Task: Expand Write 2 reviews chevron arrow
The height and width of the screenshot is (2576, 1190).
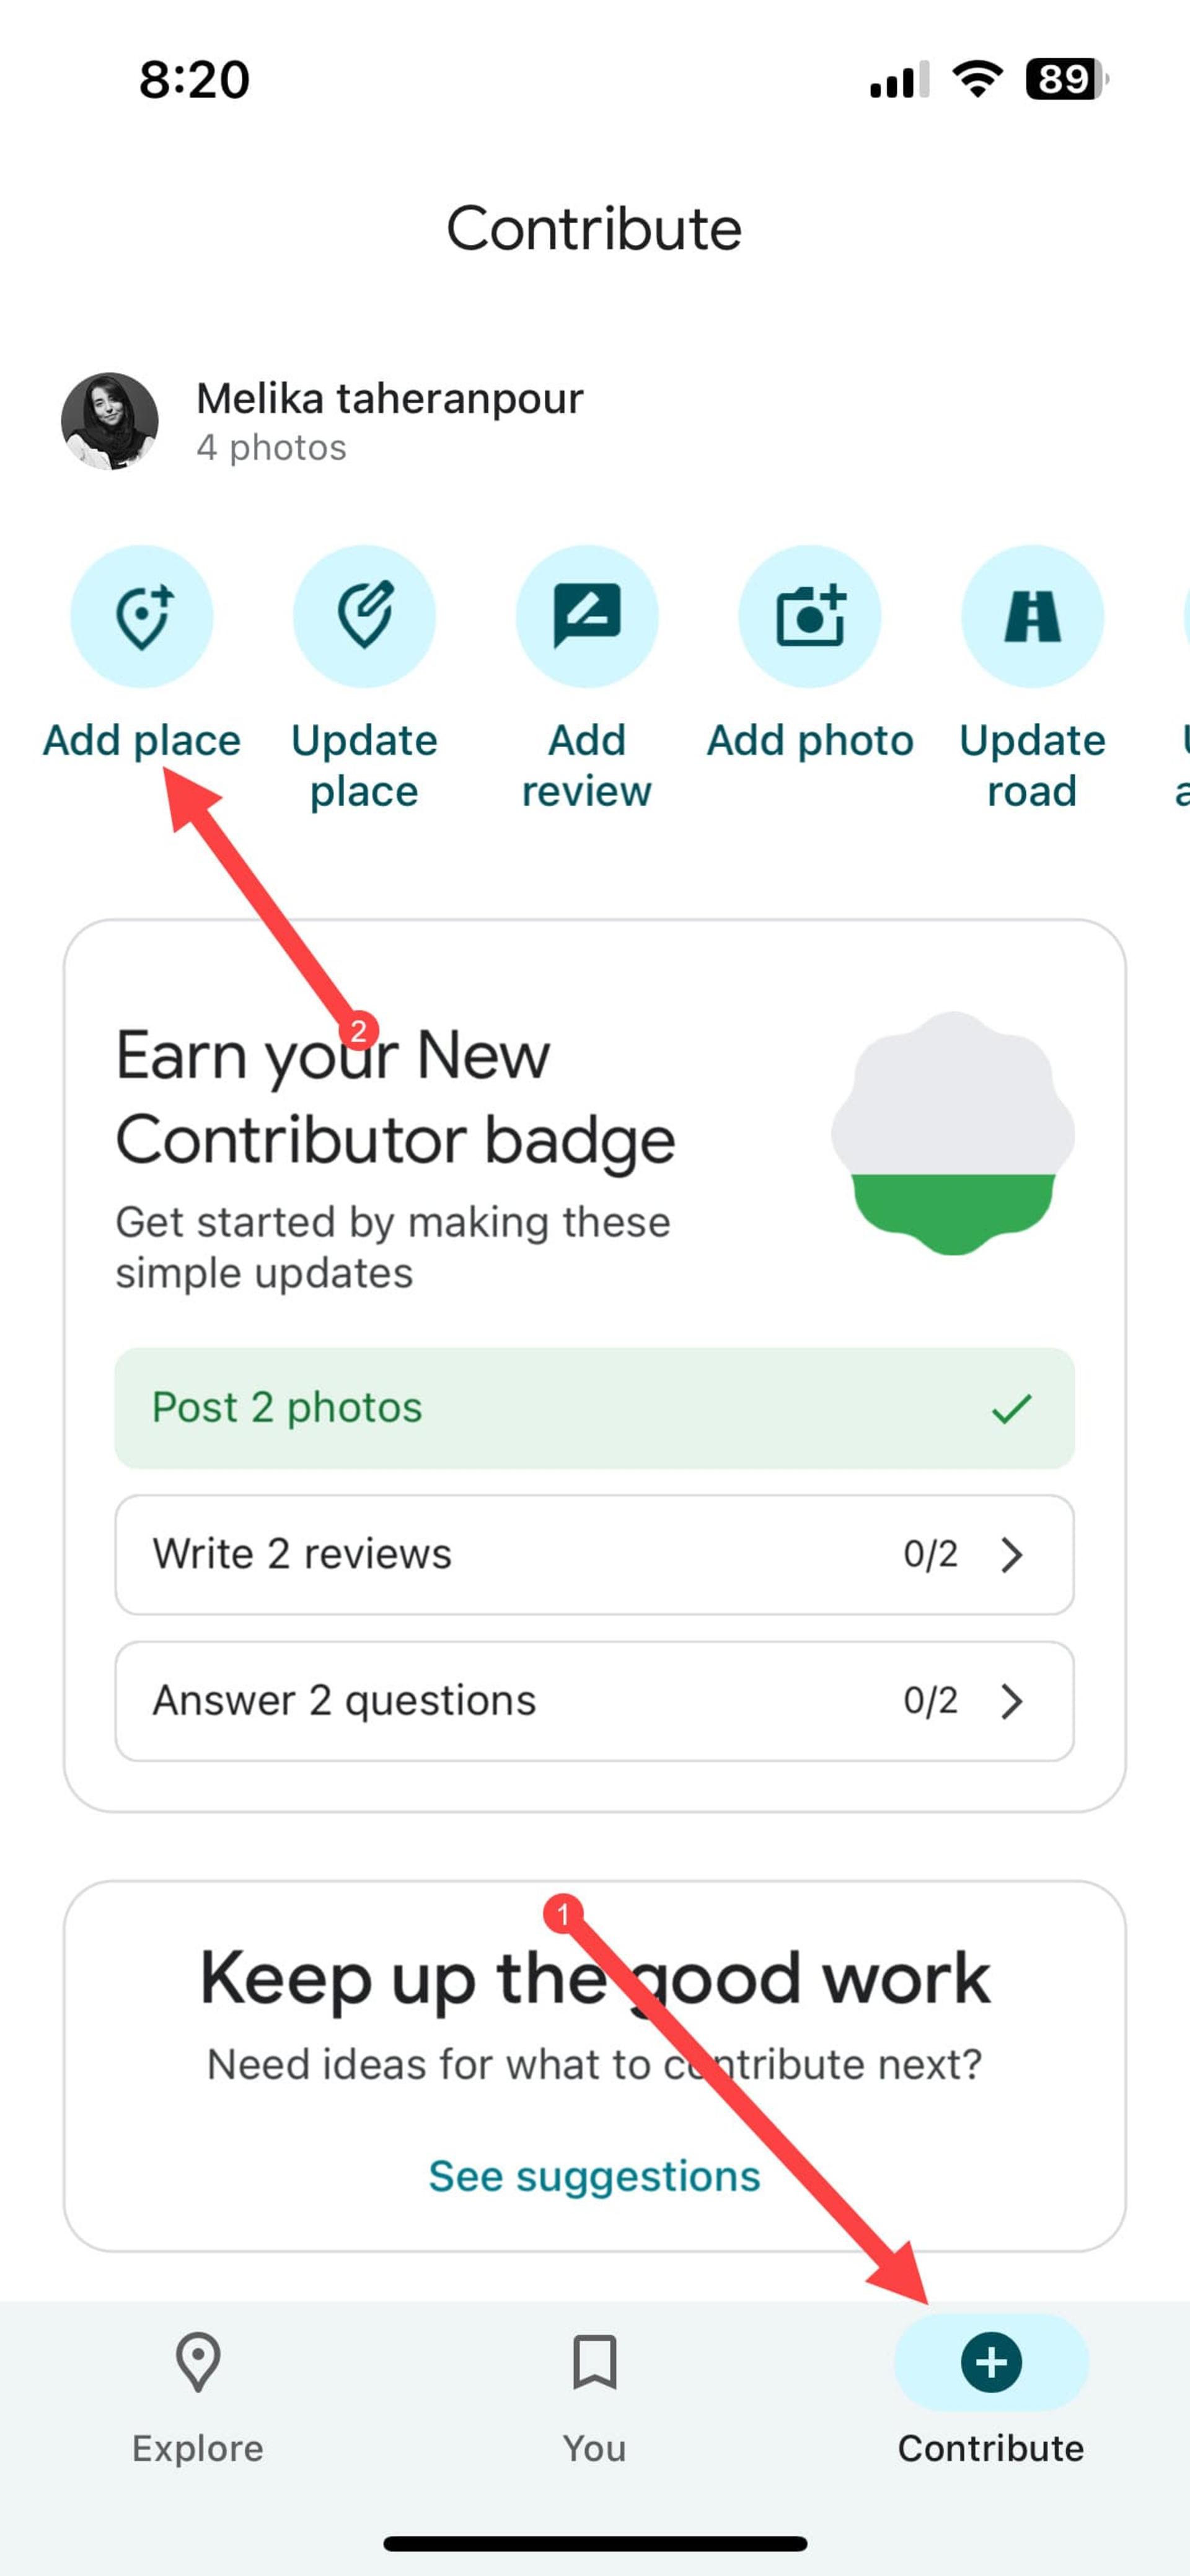Action: [1012, 1555]
